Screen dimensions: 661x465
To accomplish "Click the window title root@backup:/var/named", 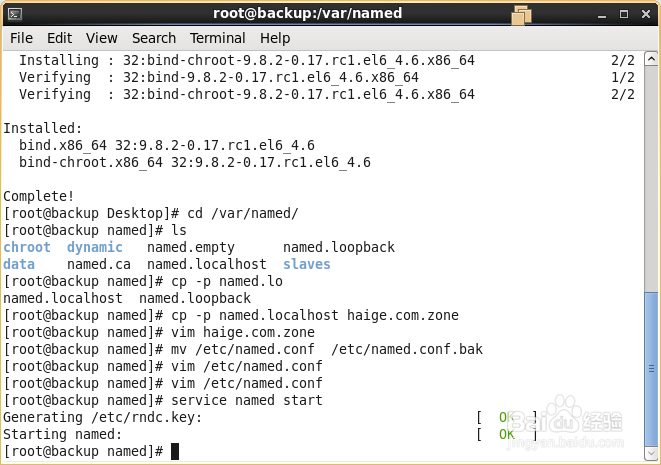I will 307,13.
